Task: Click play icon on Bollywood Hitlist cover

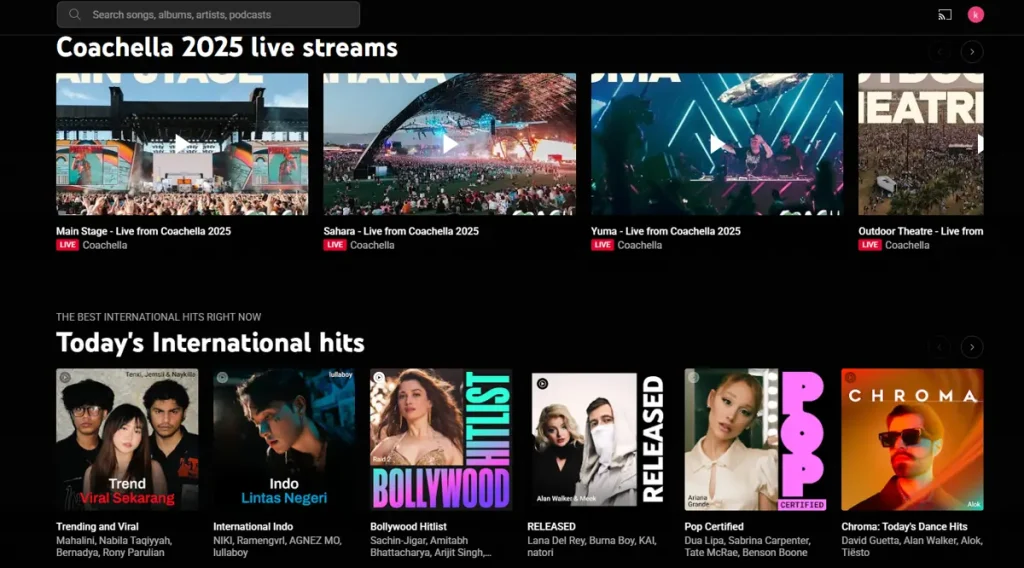Action: pyautogui.click(x=379, y=377)
